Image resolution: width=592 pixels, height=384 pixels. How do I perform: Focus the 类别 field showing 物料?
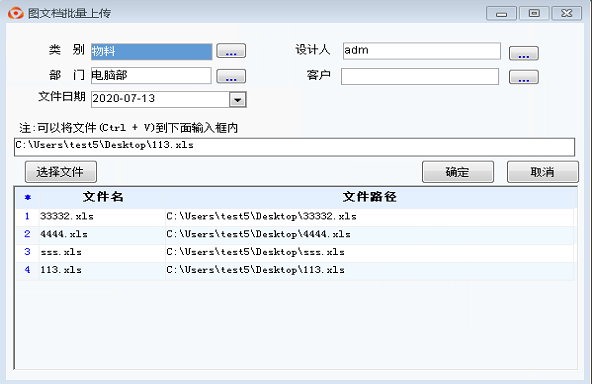(151, 51)
